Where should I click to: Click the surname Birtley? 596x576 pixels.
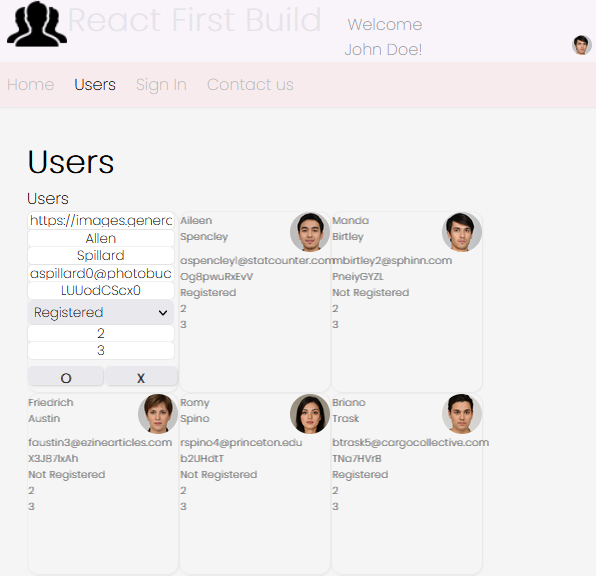coord(348,236)
